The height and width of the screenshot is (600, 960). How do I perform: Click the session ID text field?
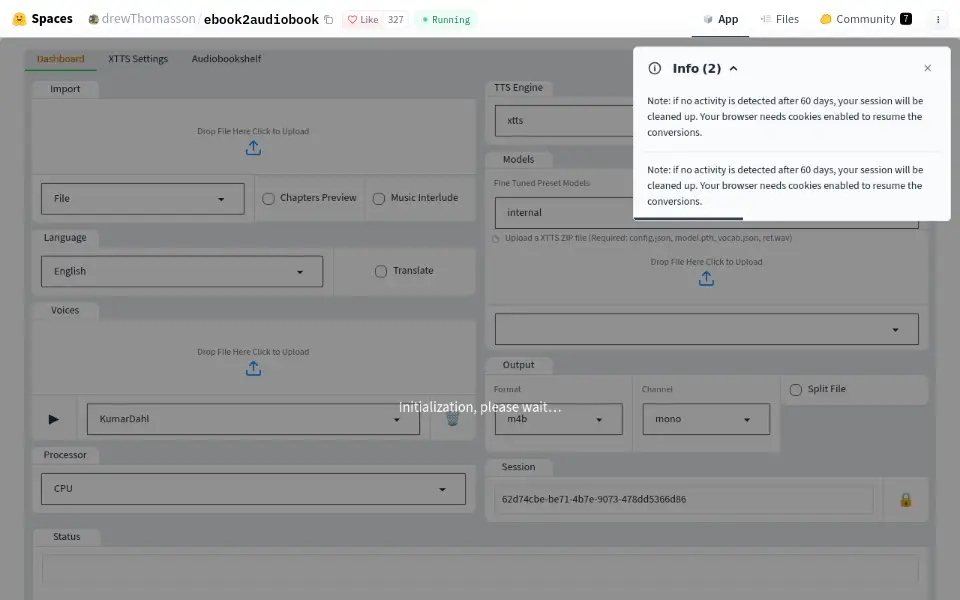point(683,500)
